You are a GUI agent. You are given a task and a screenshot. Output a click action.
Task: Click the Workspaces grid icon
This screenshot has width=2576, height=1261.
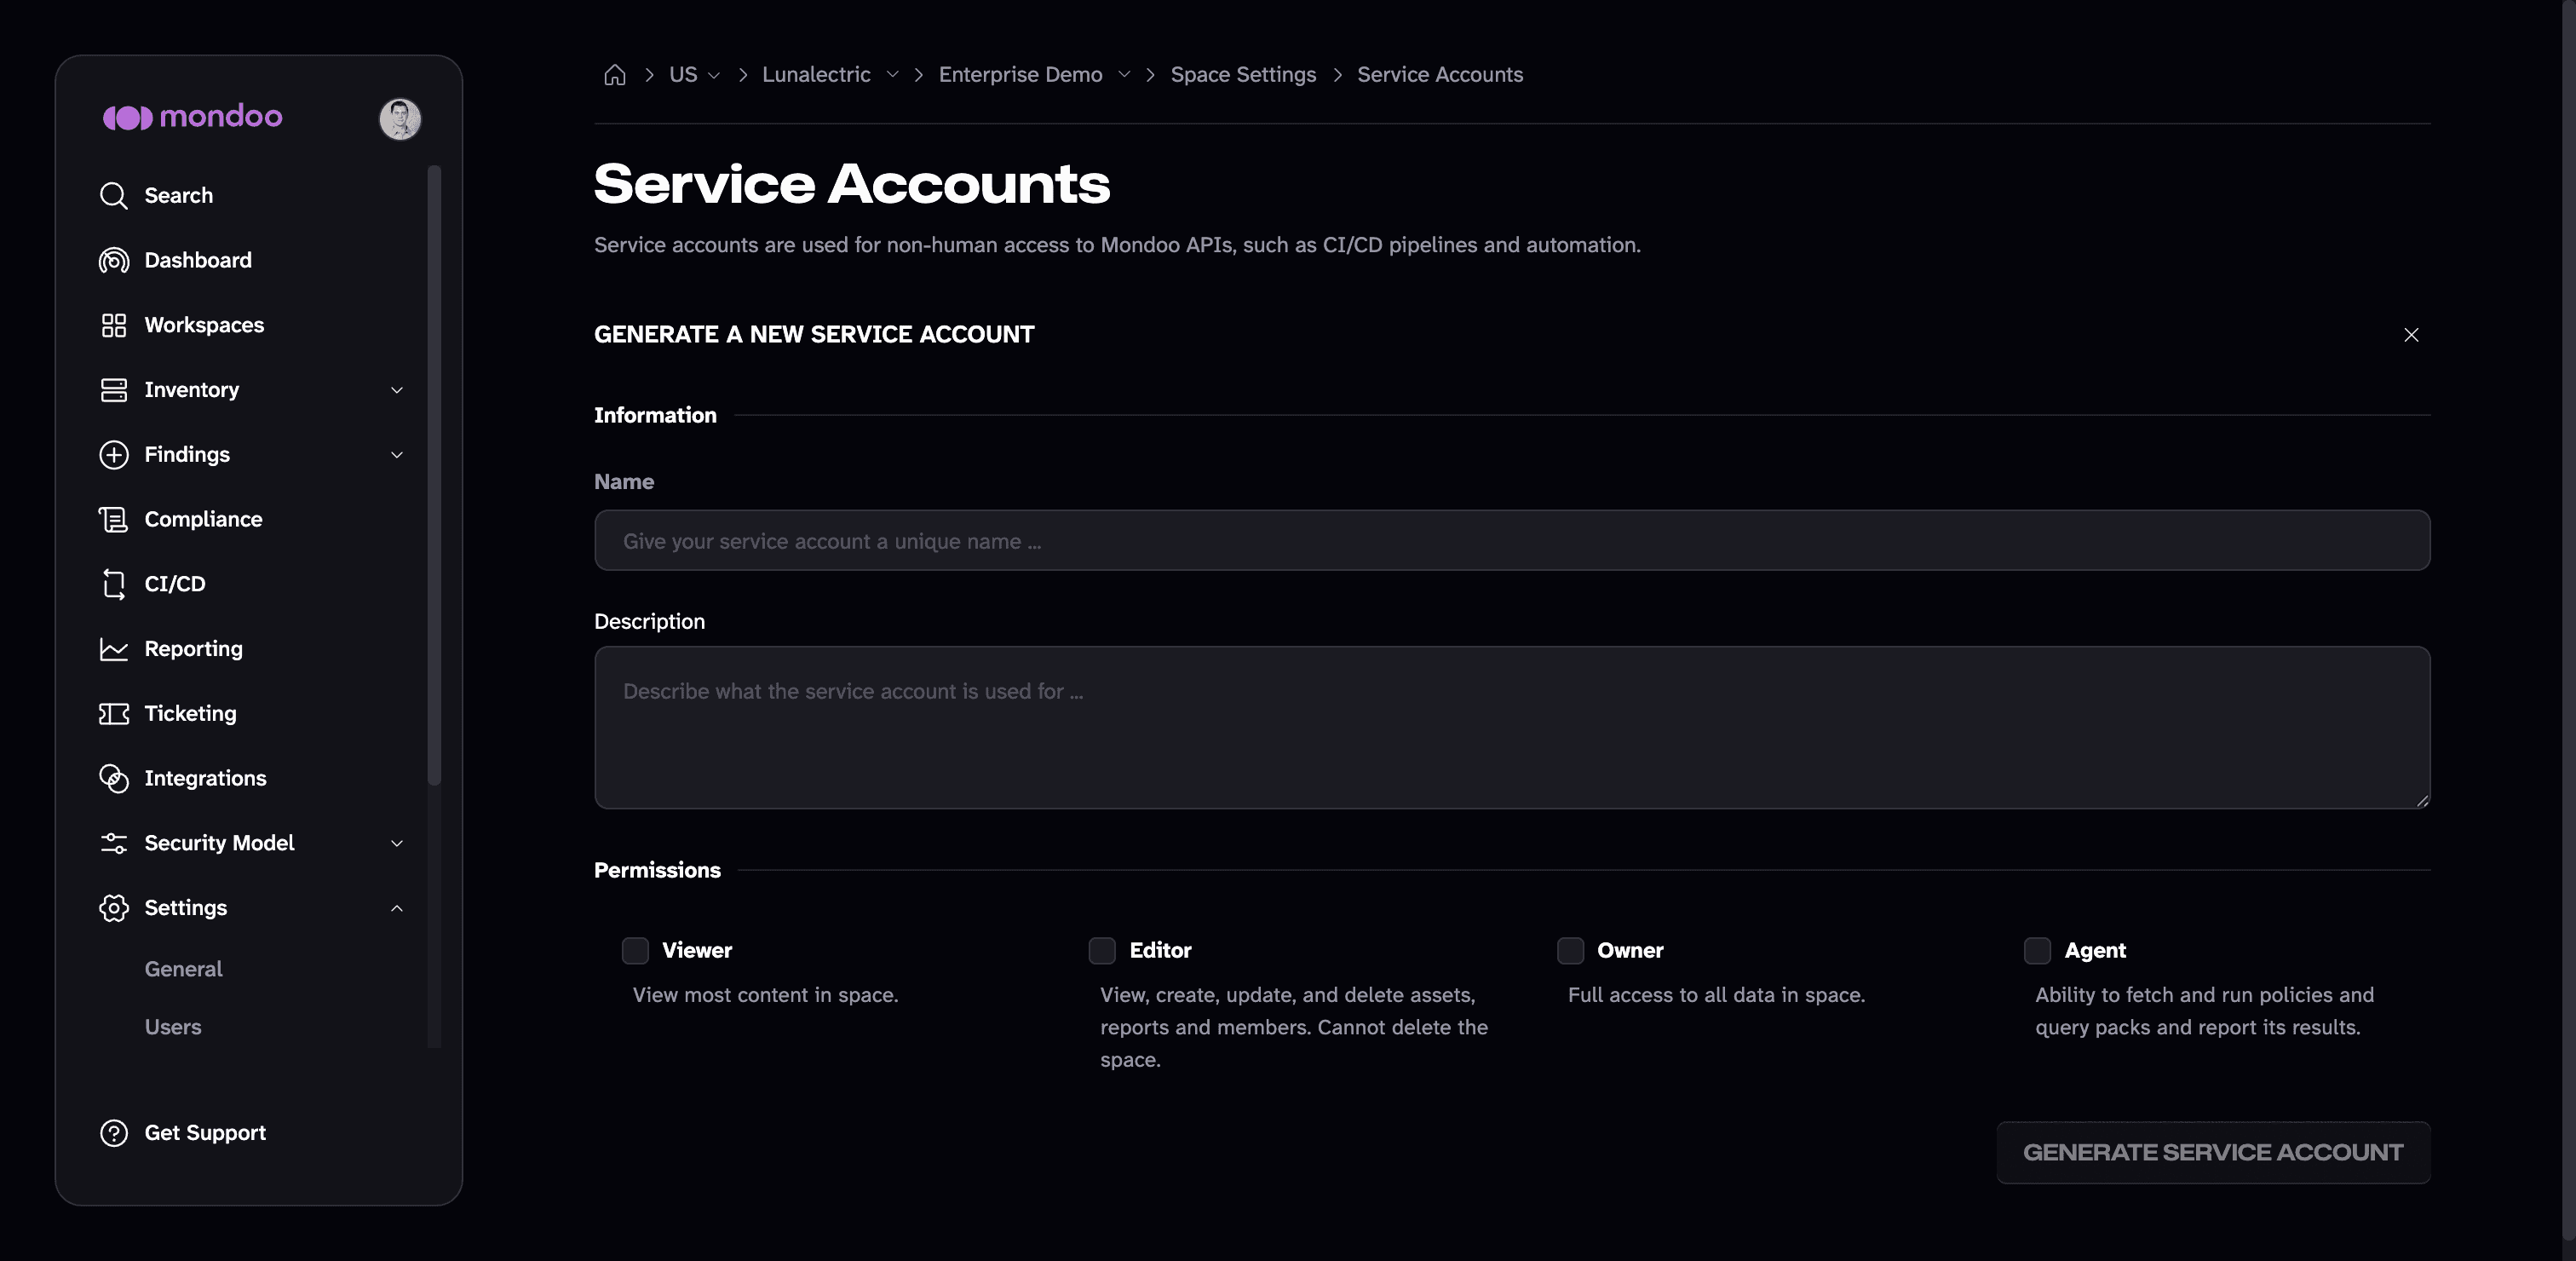[114, 325]
